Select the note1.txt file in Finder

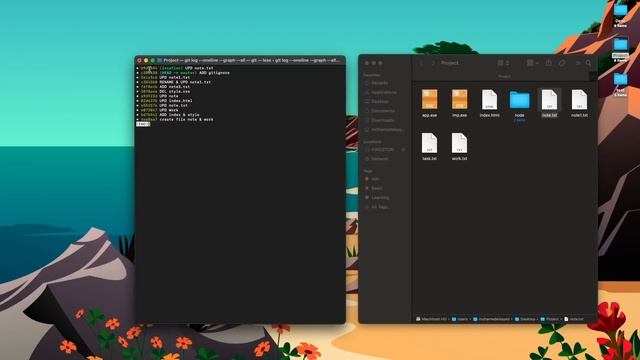(579, 103)
